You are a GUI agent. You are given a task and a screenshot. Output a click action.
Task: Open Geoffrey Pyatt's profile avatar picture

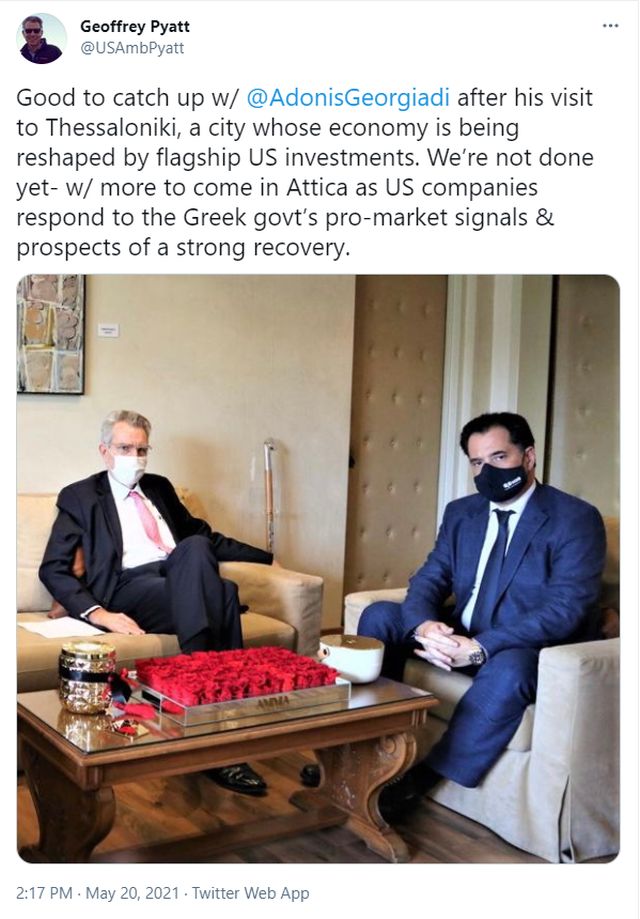tap(41, 39)
